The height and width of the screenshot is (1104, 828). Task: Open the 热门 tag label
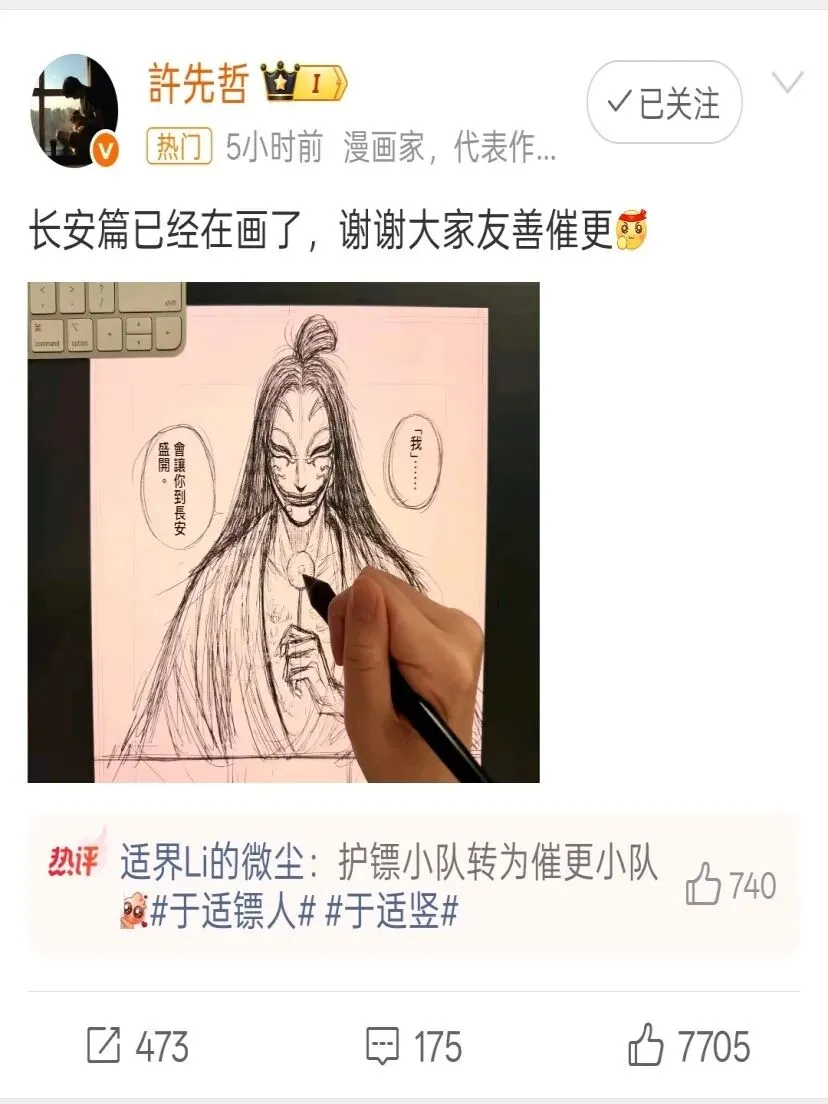tap(179, 148)
